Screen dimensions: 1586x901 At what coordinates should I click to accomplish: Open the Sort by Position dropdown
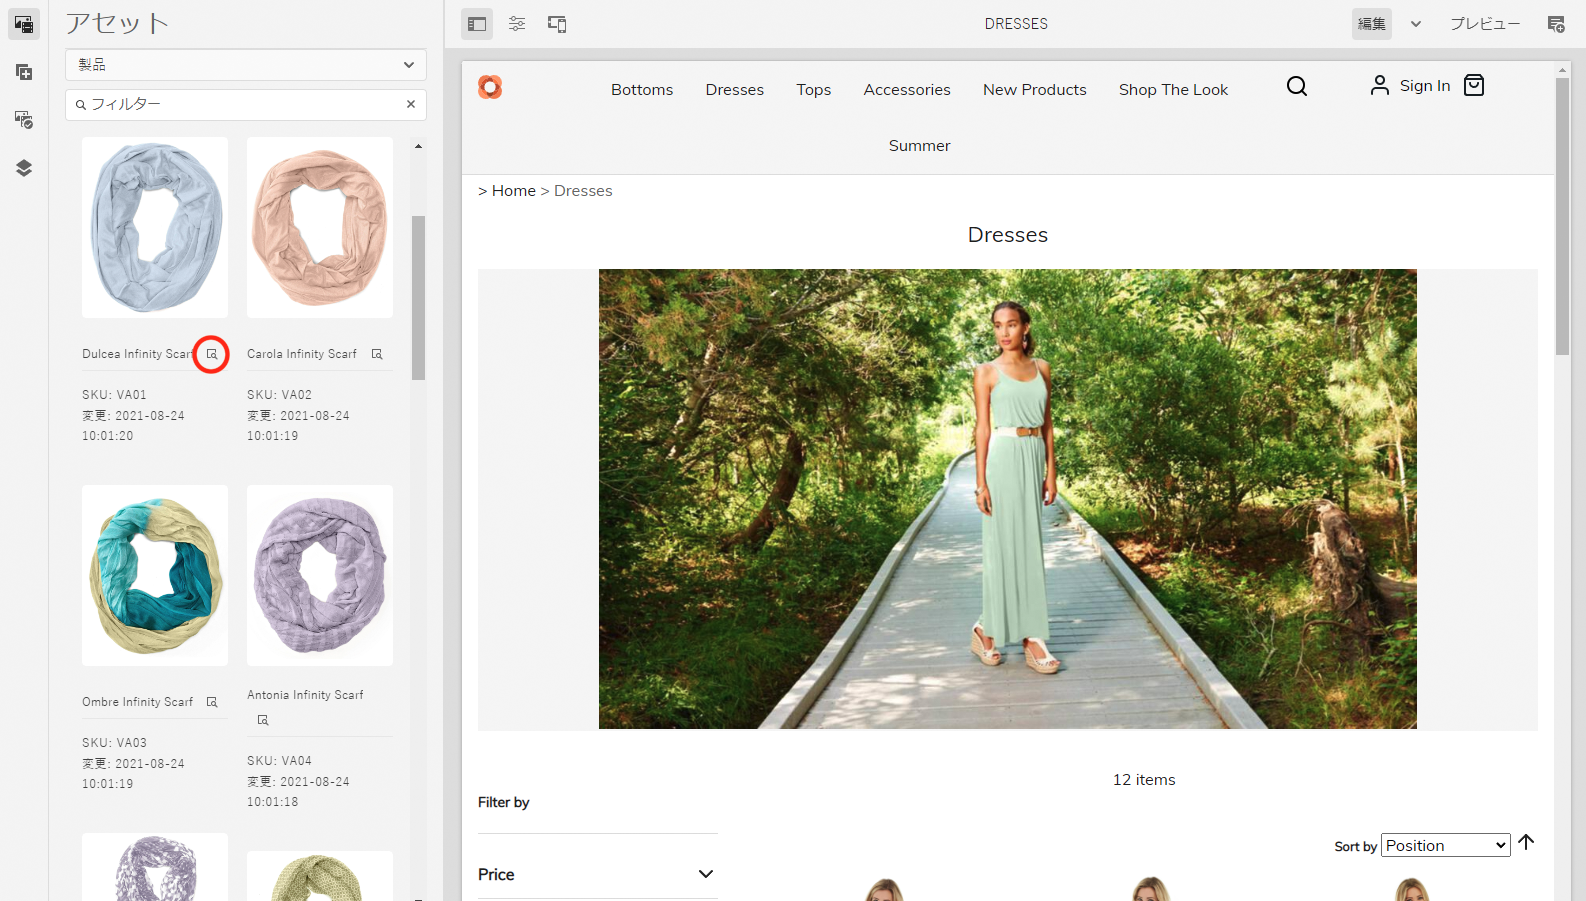(x=1446, y=846)
